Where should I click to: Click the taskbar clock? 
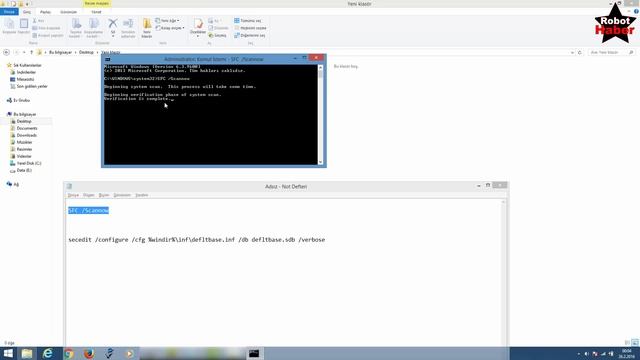(x=627, y=354)
